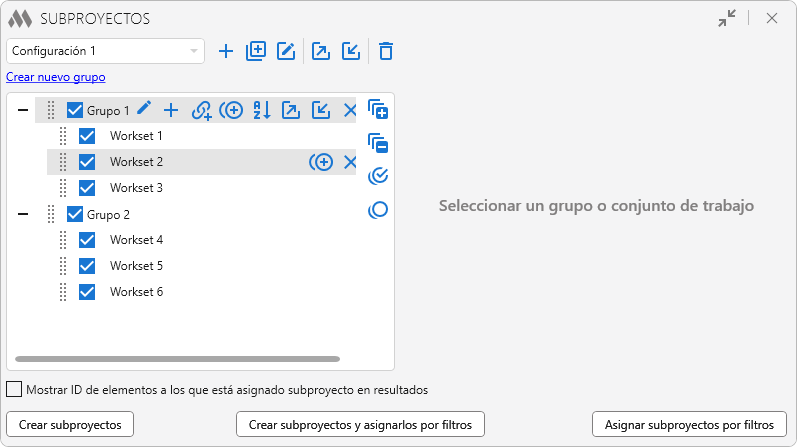Duplicate the current configuration
797x447 pixels.
click(x=256, y=51)
